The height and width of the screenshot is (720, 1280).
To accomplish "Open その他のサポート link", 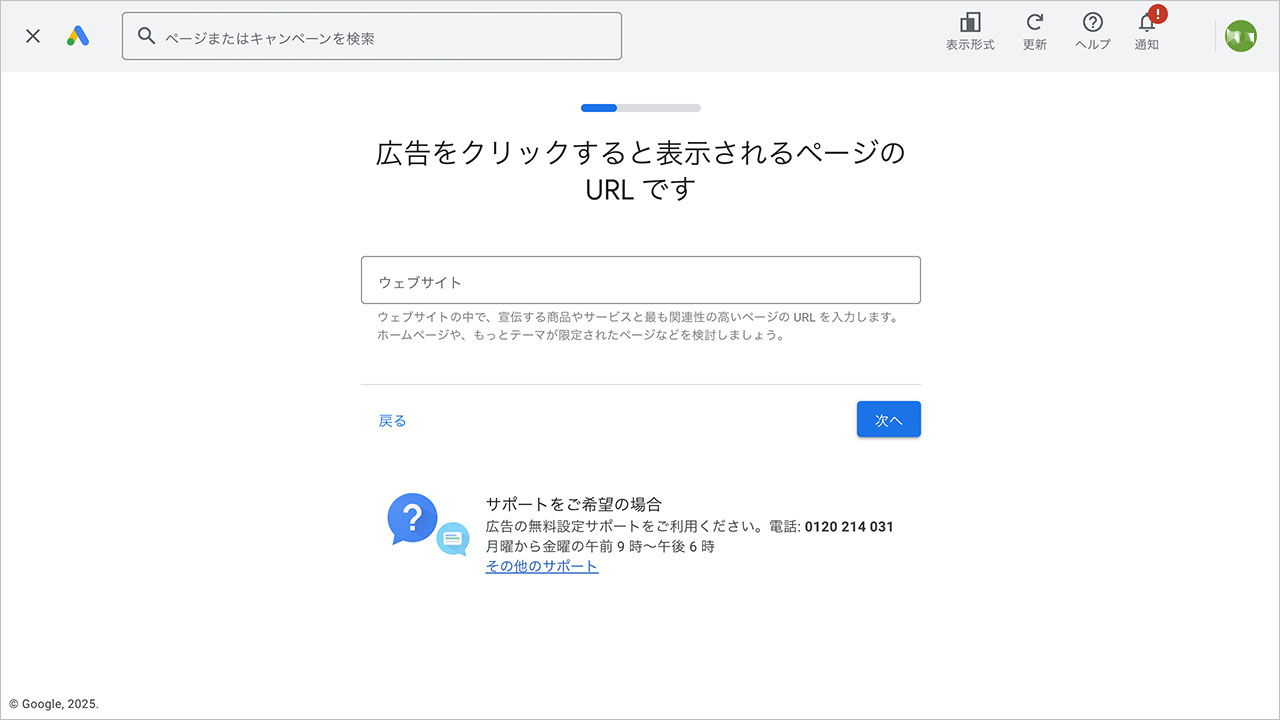I will [542, 565].
